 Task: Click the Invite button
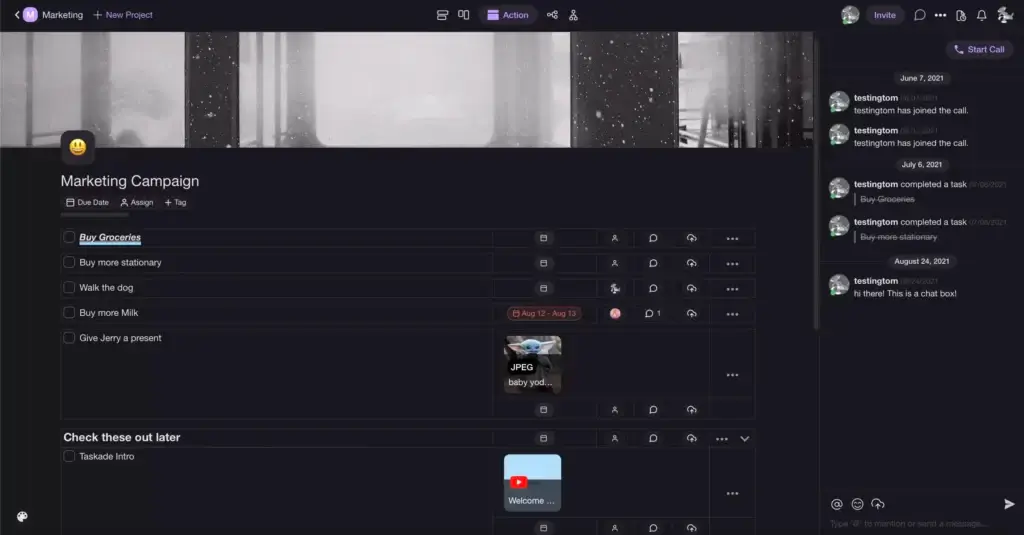point(884,15)
